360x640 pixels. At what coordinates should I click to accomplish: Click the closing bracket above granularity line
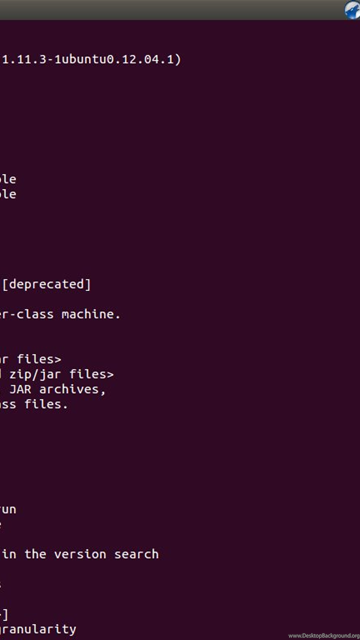4,615
